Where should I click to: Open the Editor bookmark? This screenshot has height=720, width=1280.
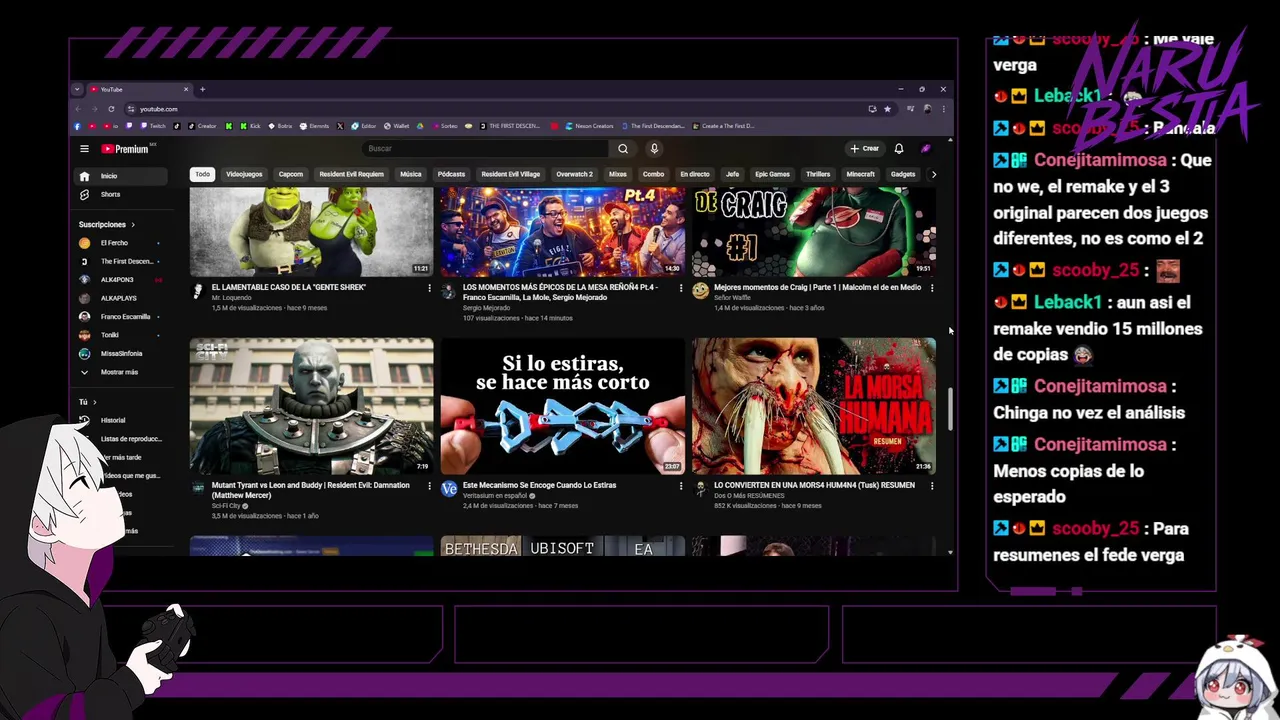[363, 126]
